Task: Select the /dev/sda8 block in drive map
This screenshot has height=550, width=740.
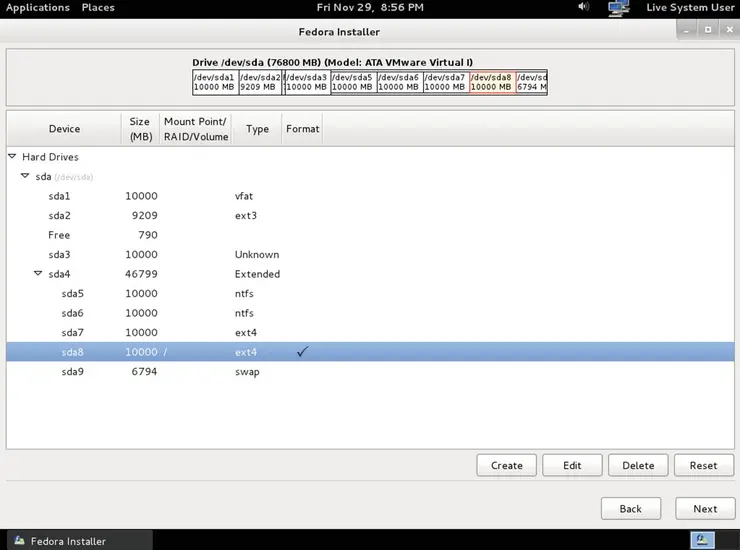Action: pyautogui.click(x=491, y=82)
